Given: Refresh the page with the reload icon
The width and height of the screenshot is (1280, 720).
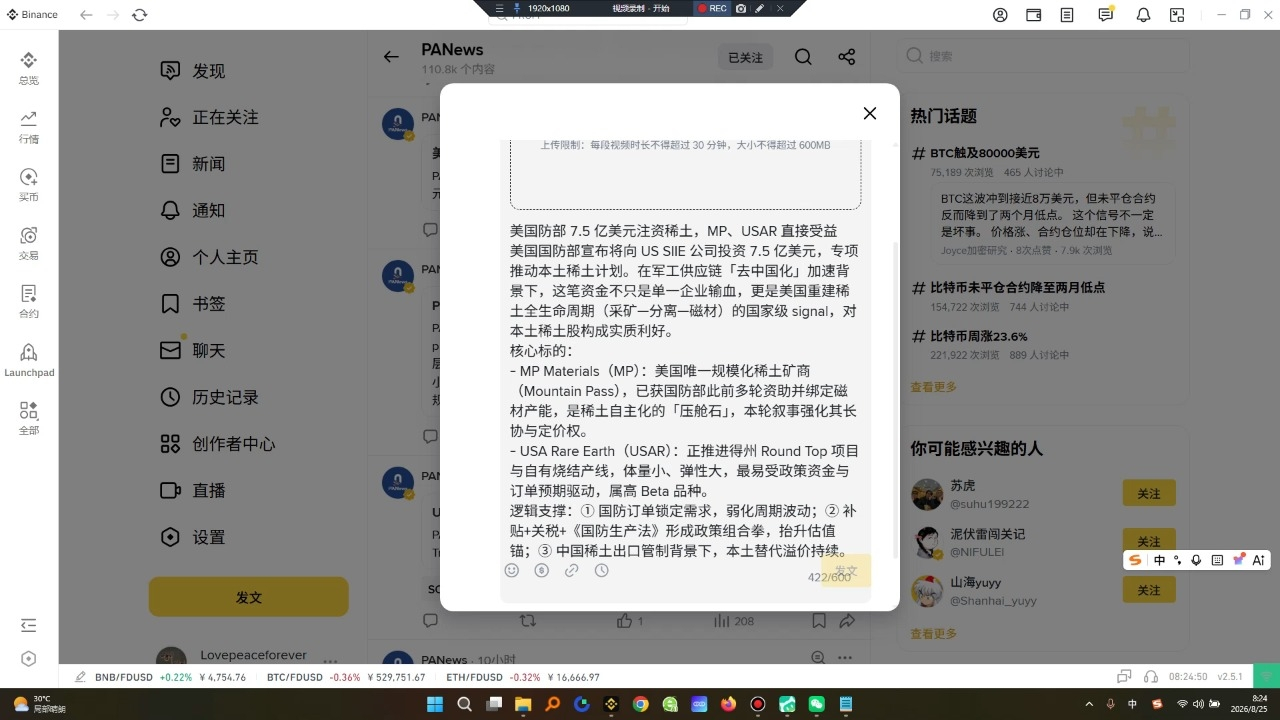Looking at the screenshot, I should tap(139, 15).
